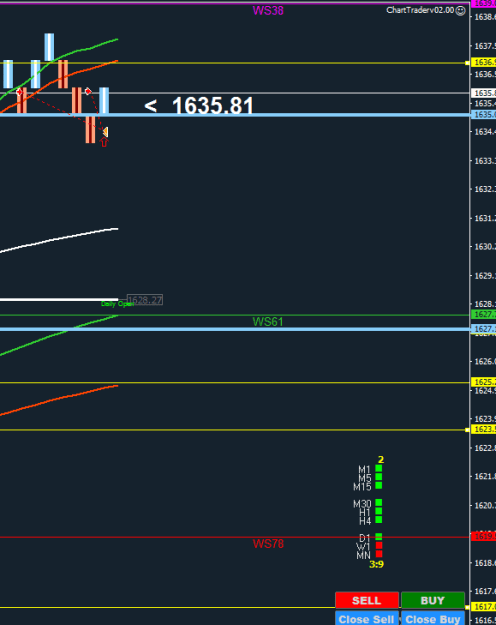This screenshot has height=625, width=496.
Task: Select the WS38 level label
Action: coord(268,11)
